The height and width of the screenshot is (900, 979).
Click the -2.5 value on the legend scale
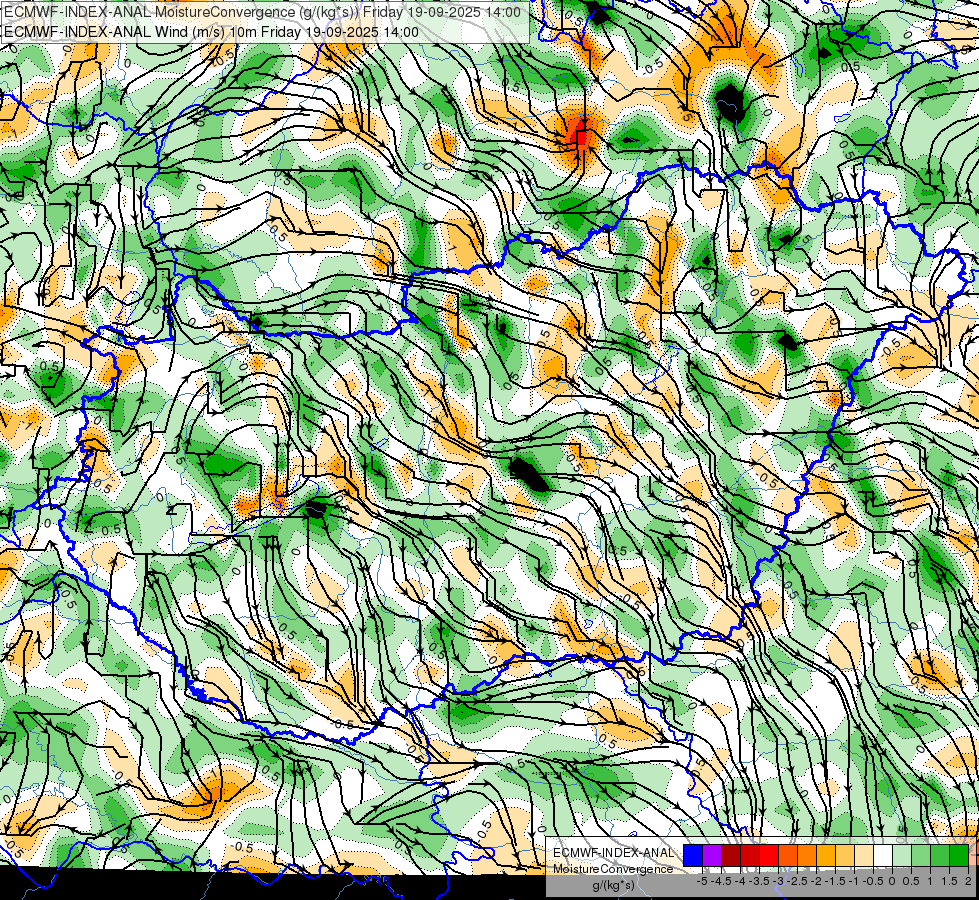(797, 881)
